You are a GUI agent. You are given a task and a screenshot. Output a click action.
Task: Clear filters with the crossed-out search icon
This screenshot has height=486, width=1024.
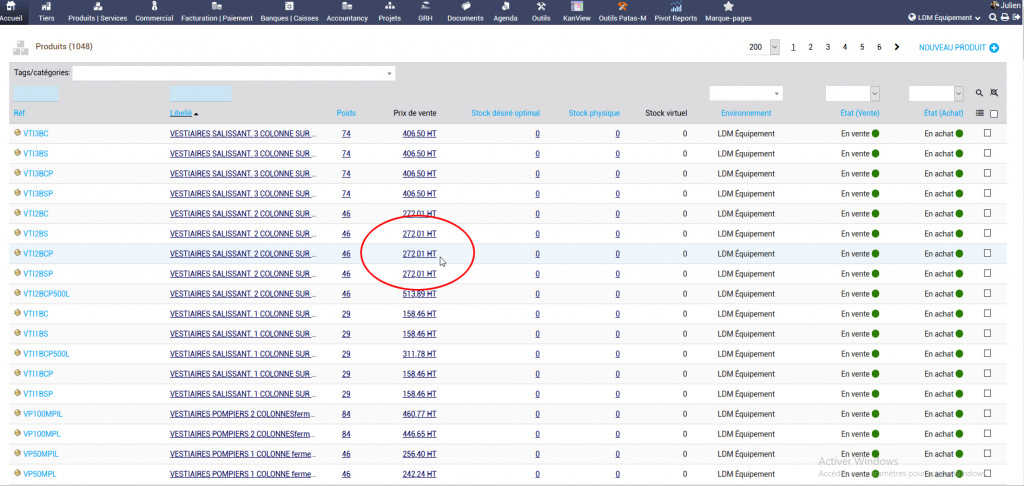tap(993, 93)
